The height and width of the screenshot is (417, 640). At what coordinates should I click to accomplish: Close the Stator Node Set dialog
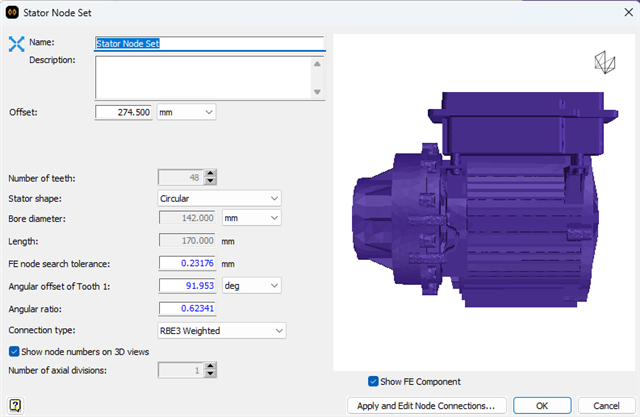pyautogui.click(x=629, y=13)
